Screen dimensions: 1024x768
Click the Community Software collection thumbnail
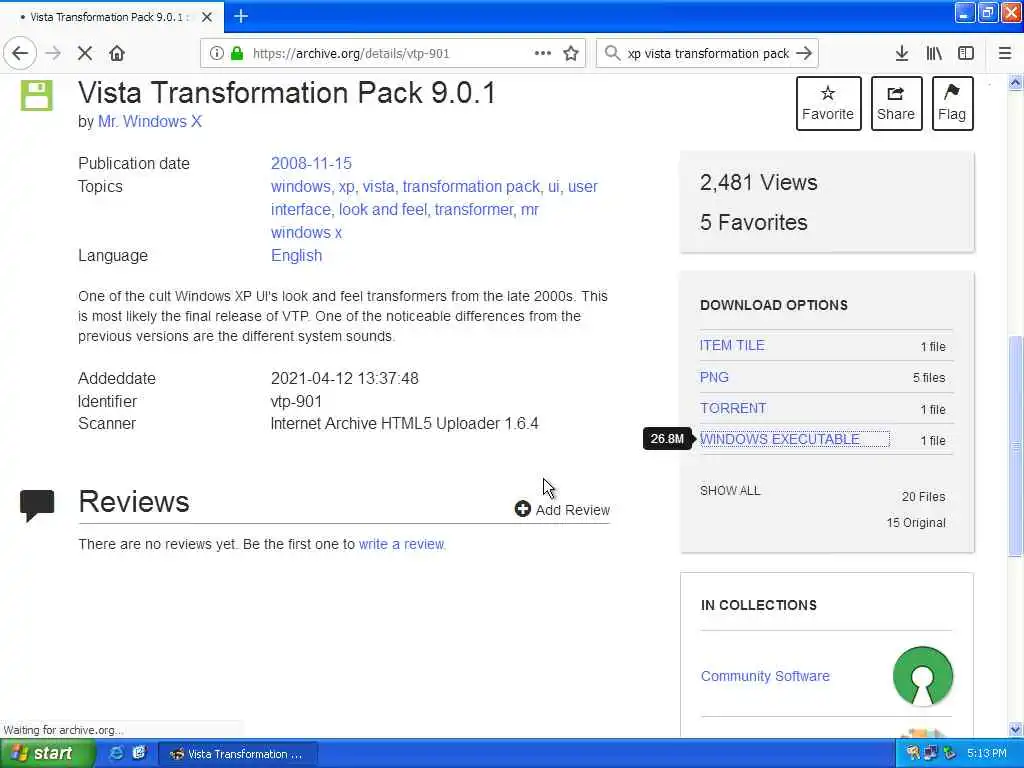tap(923, 676)
